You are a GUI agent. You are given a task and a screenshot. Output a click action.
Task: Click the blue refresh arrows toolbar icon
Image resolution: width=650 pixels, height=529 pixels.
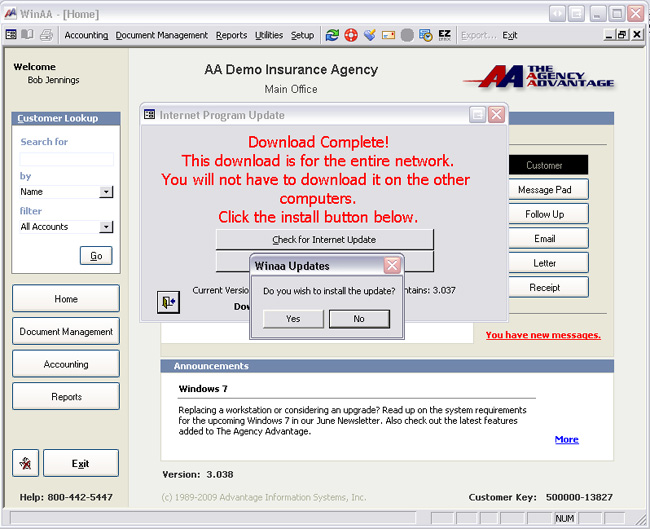tap(332, 35)
